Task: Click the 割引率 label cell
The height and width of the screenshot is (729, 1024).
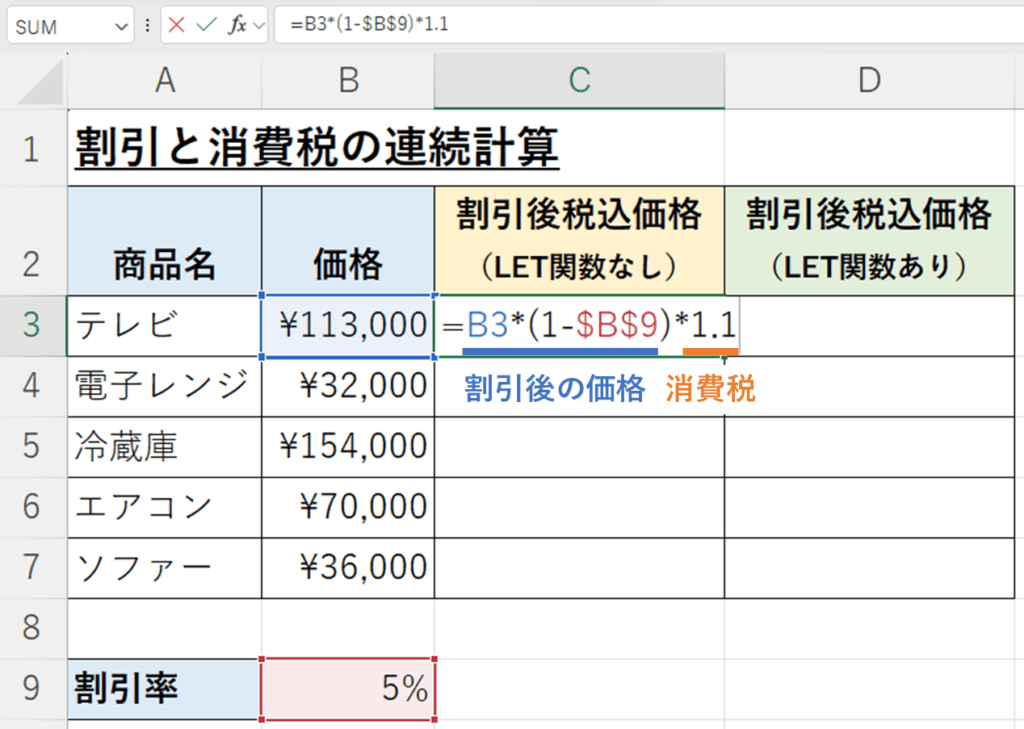Action: tap(165, 689)
